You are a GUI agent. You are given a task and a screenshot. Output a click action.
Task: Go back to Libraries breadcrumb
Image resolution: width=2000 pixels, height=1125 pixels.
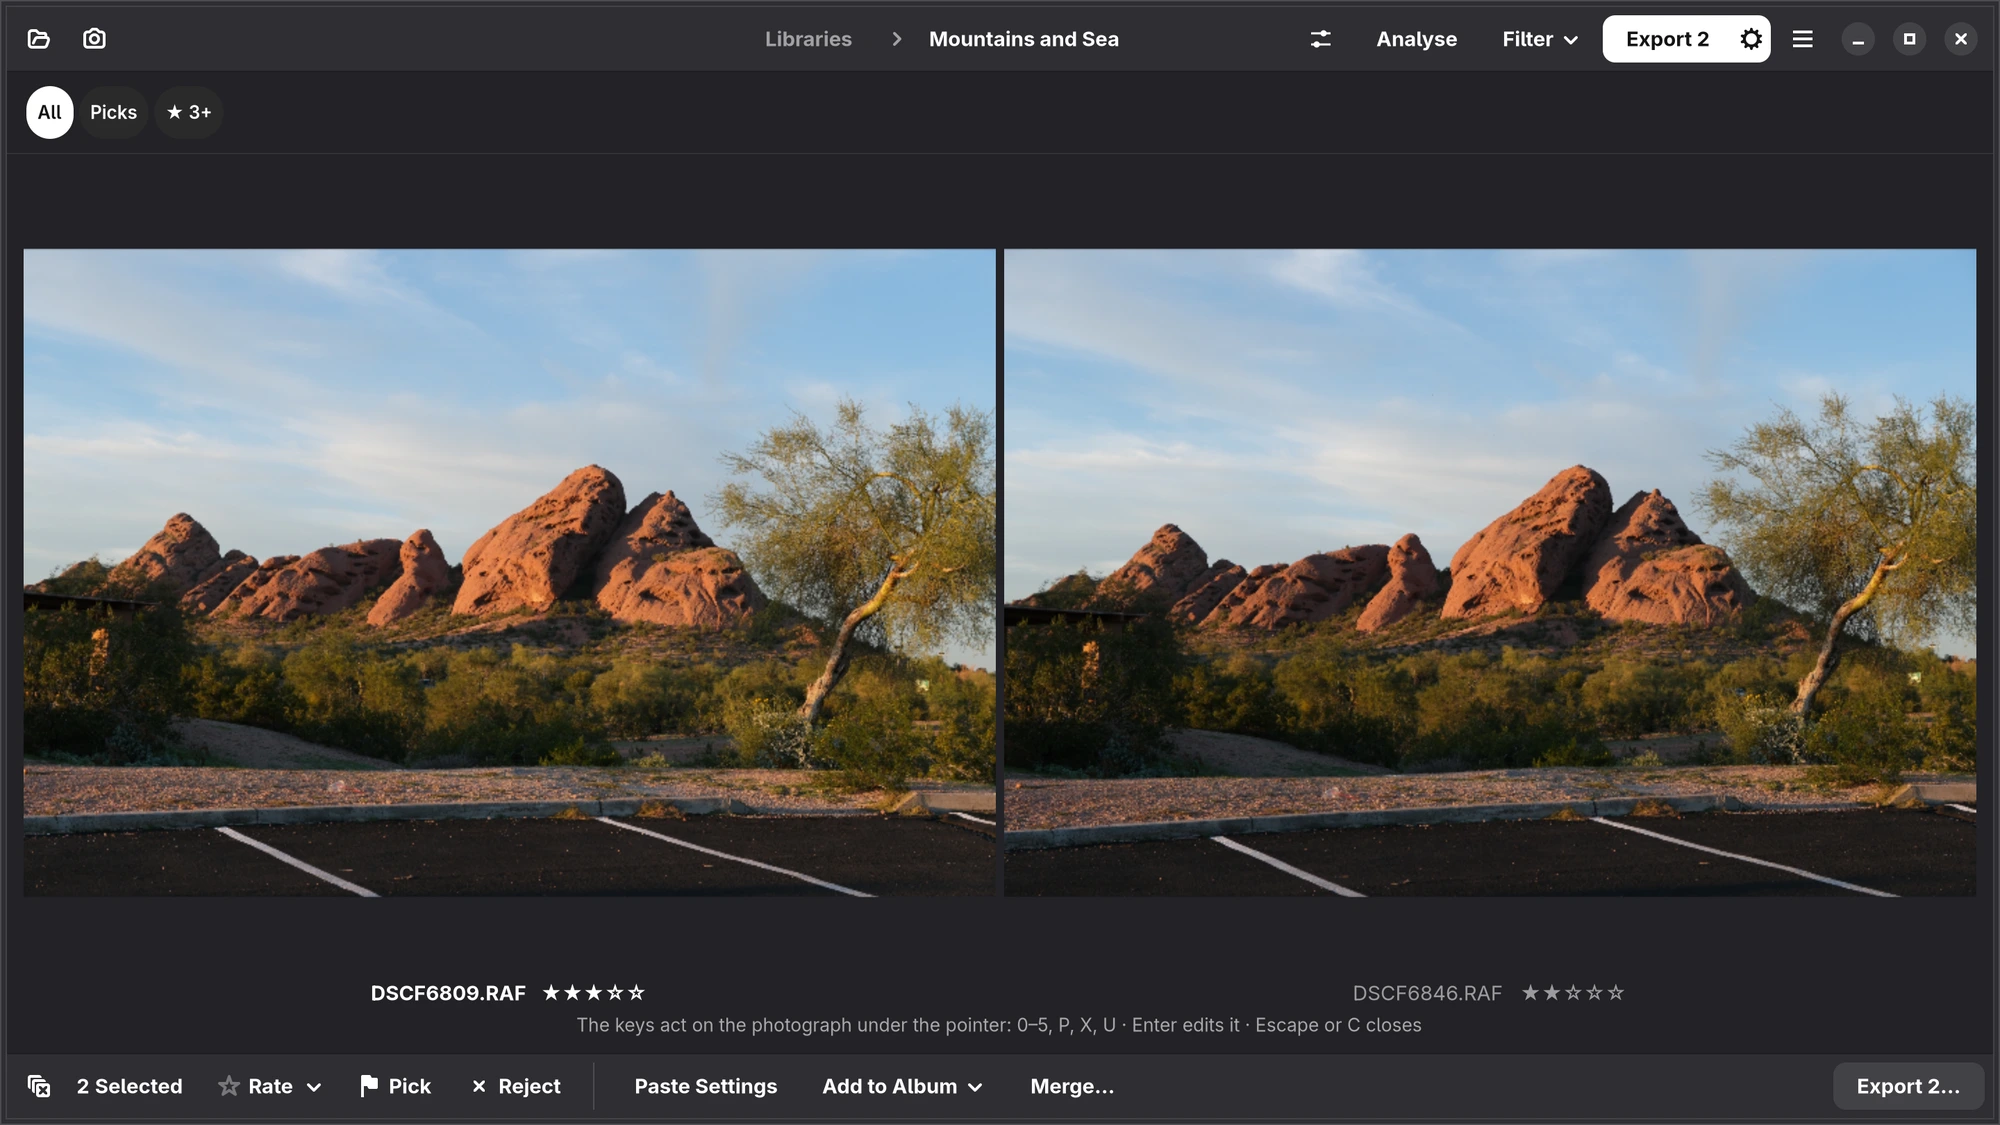pyautogui.click(x=808, y=39)
